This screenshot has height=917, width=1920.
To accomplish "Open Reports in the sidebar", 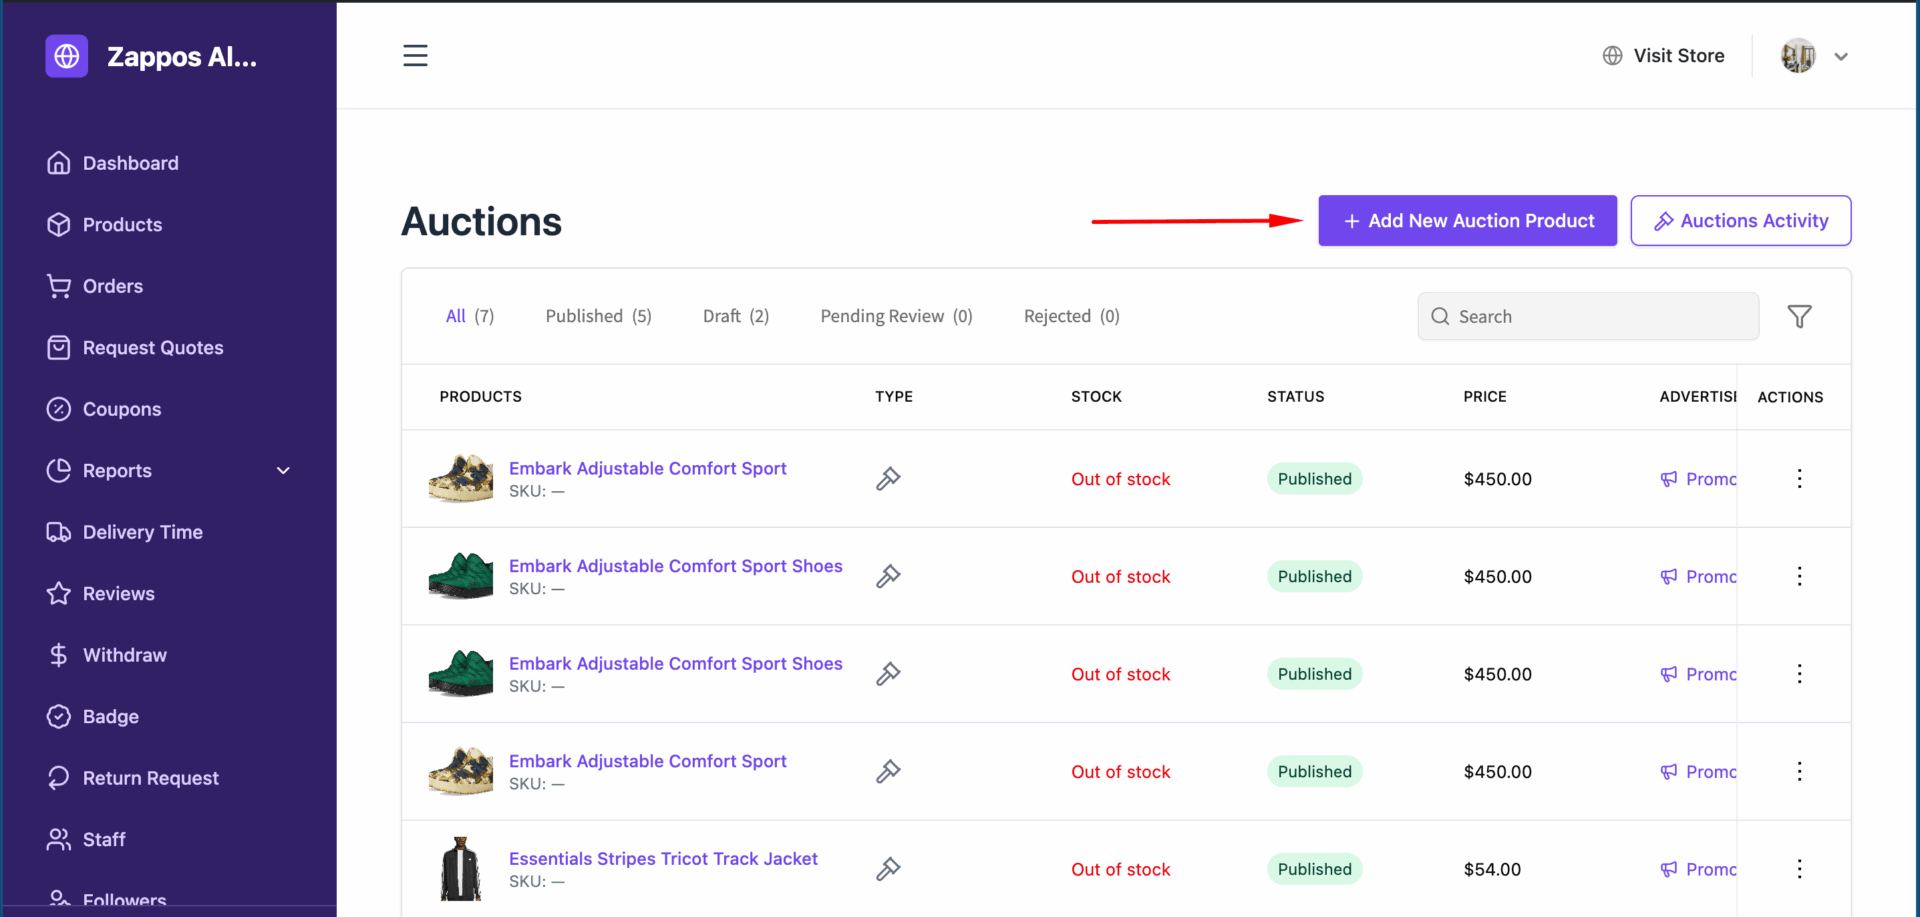I will [x=99, y=471].
